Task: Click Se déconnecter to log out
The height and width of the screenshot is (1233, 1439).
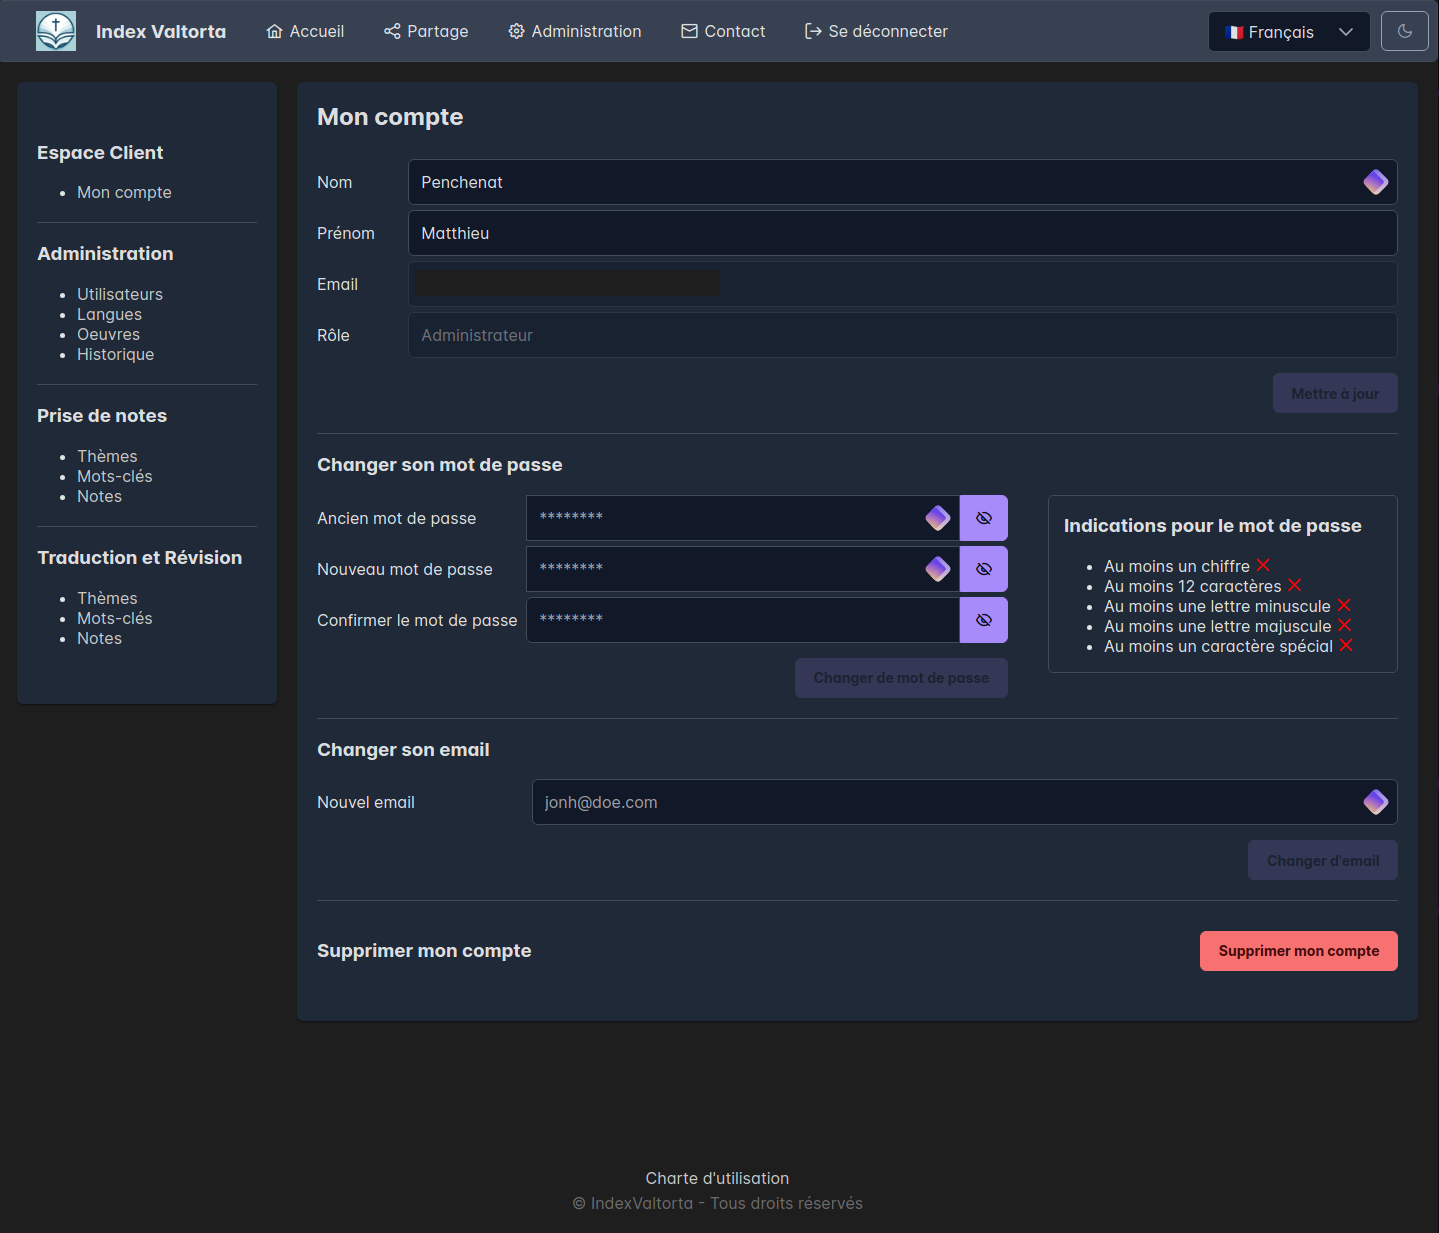Action: coord(876,31)
